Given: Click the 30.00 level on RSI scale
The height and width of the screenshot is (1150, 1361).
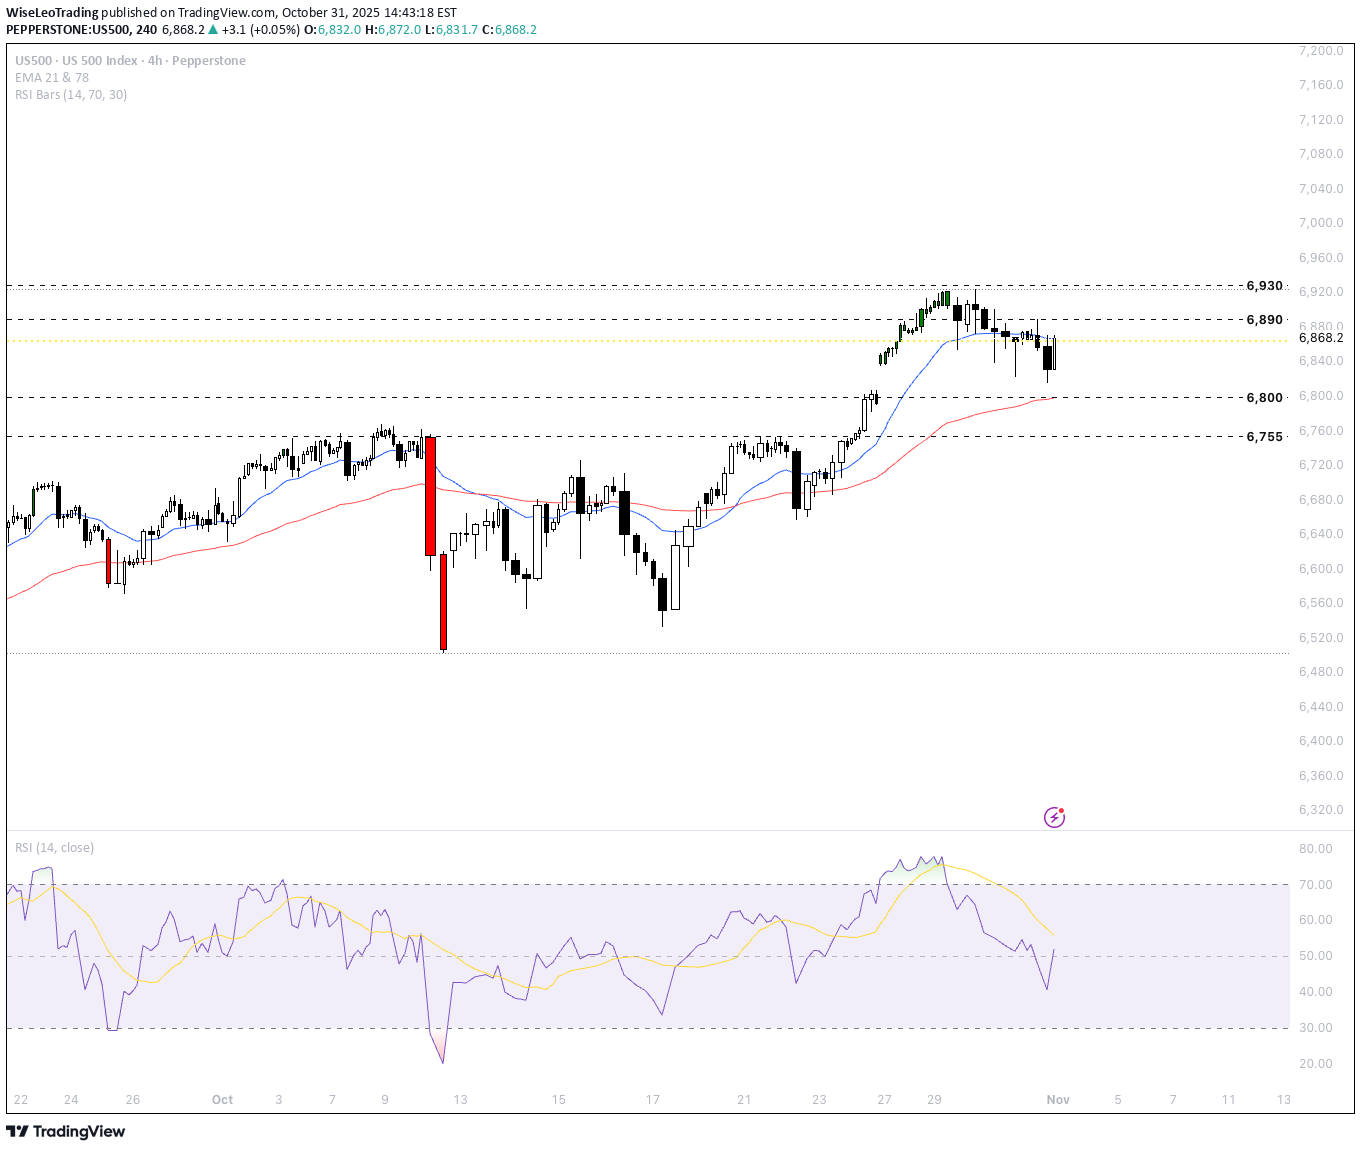Looking at the screenshot, I should (x=1316, y=1028).
